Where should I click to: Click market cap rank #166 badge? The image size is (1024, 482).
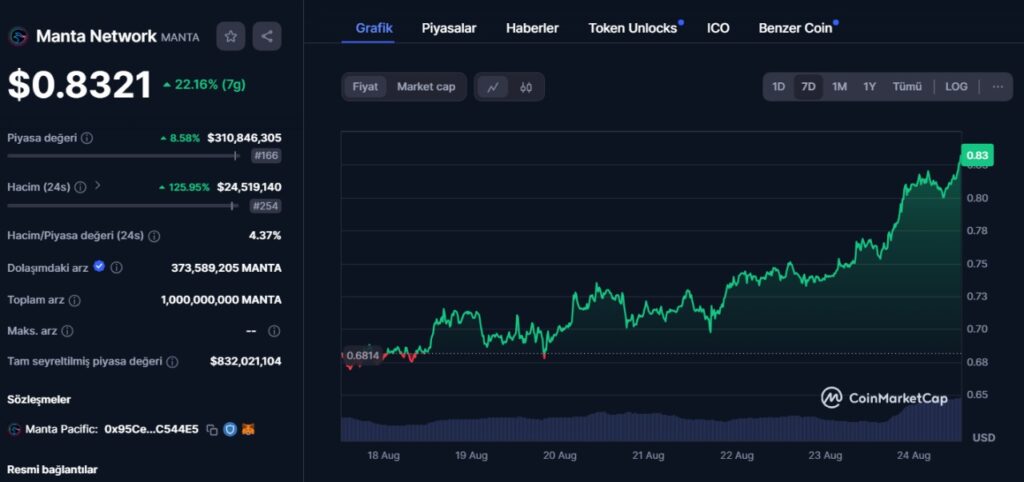266,156
